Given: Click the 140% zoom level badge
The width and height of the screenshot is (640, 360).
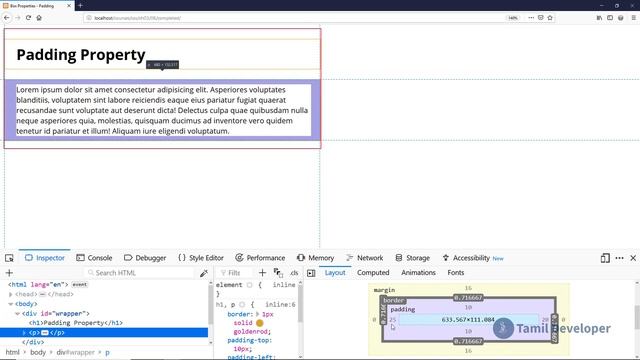Looking at the screenshot, I should tap(513, 18).
